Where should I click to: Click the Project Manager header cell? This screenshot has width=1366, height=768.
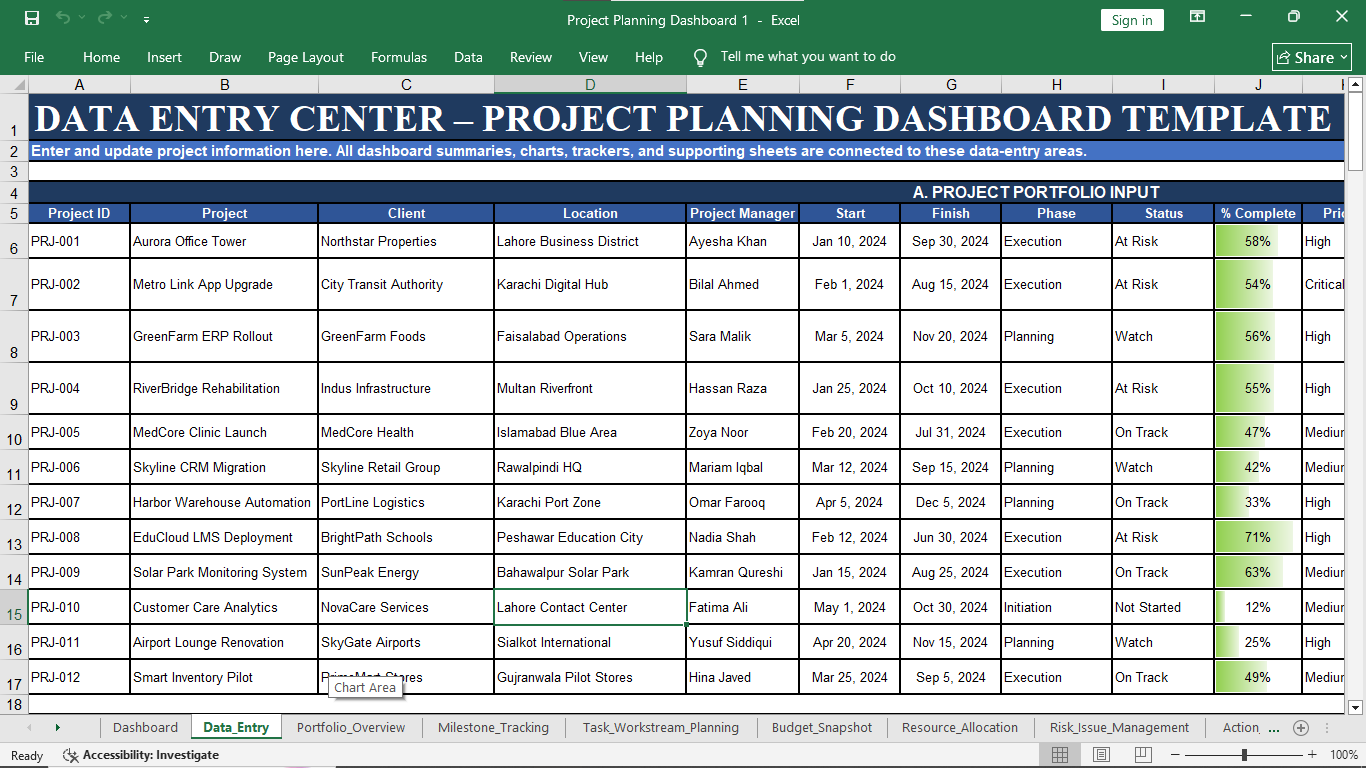coord(742,213)
